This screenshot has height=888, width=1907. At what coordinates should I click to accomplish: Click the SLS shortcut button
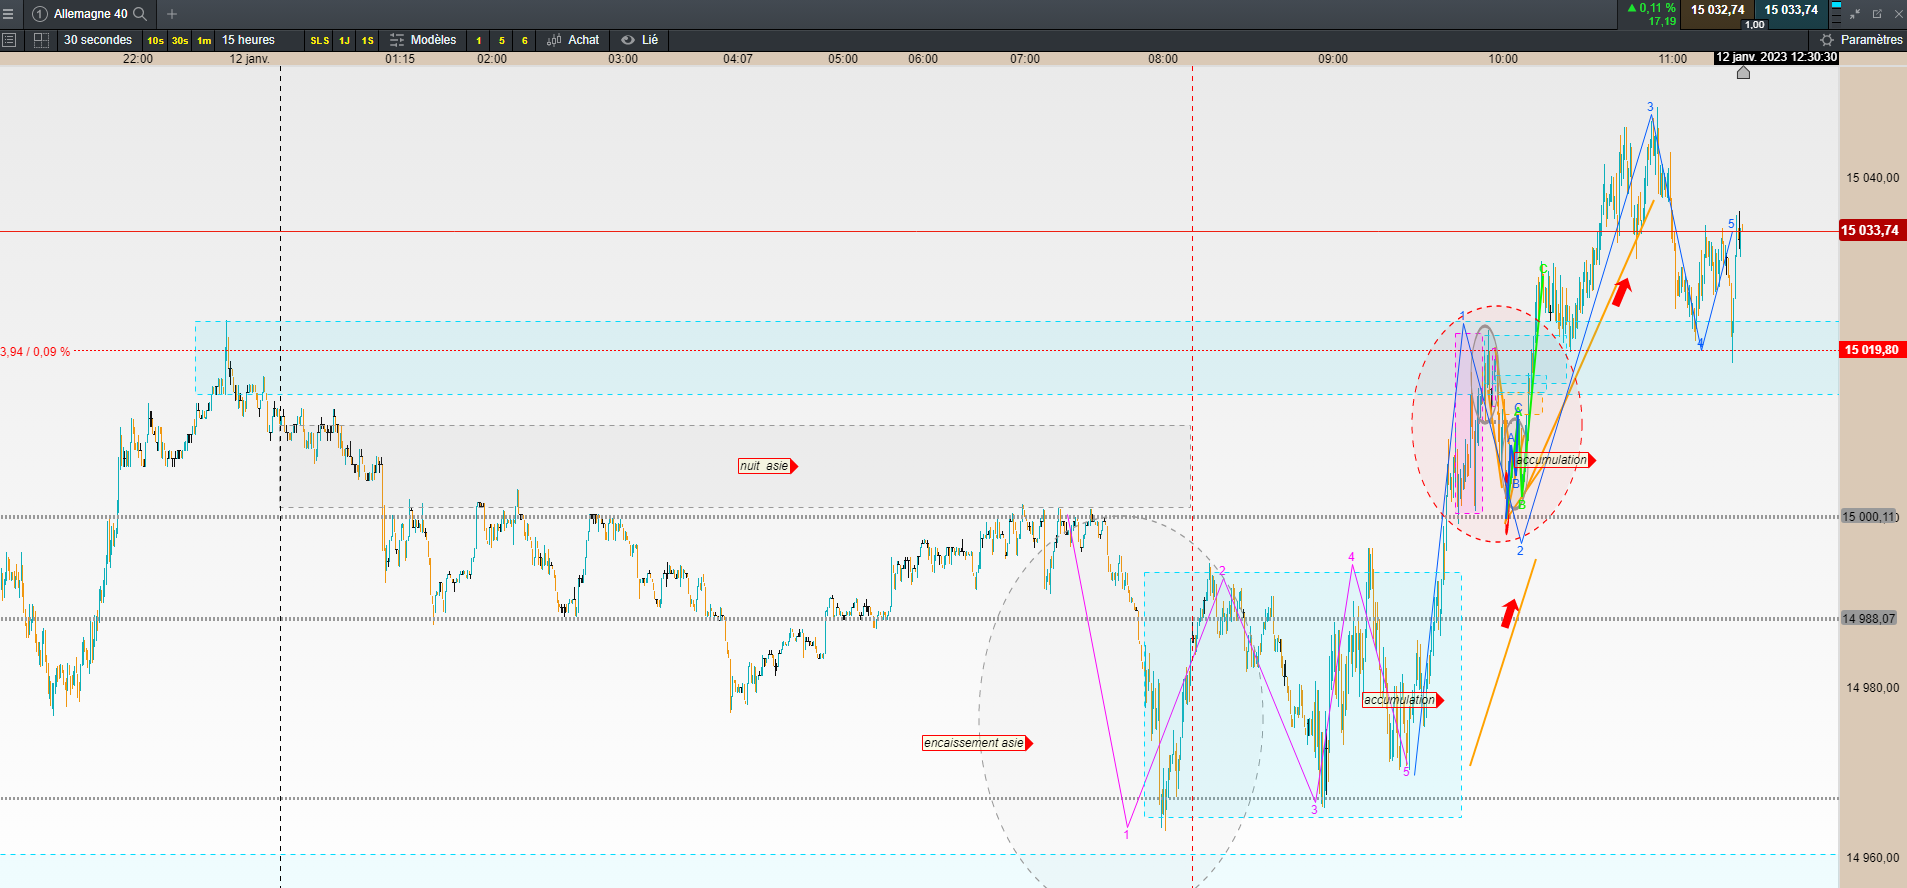320,41
